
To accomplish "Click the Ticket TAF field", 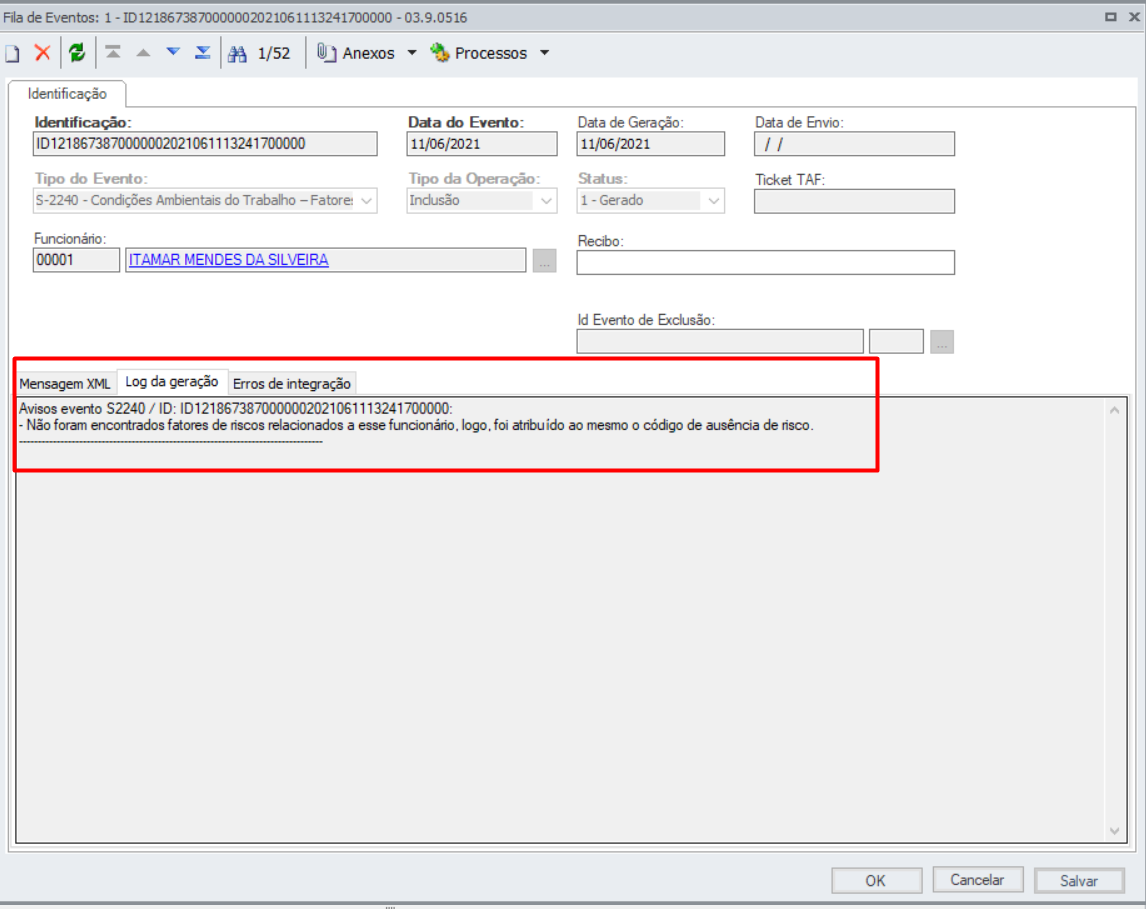I will pyautogui.click(x=854, y=201).
